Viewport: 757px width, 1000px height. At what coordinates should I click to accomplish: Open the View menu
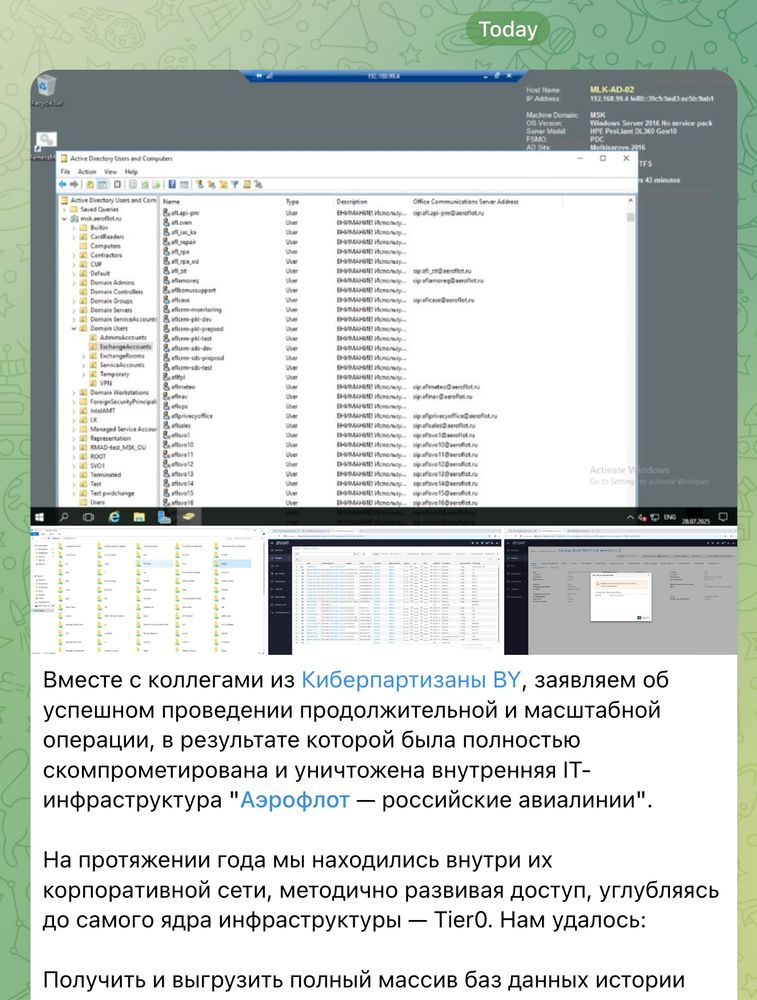coord(110,172)
